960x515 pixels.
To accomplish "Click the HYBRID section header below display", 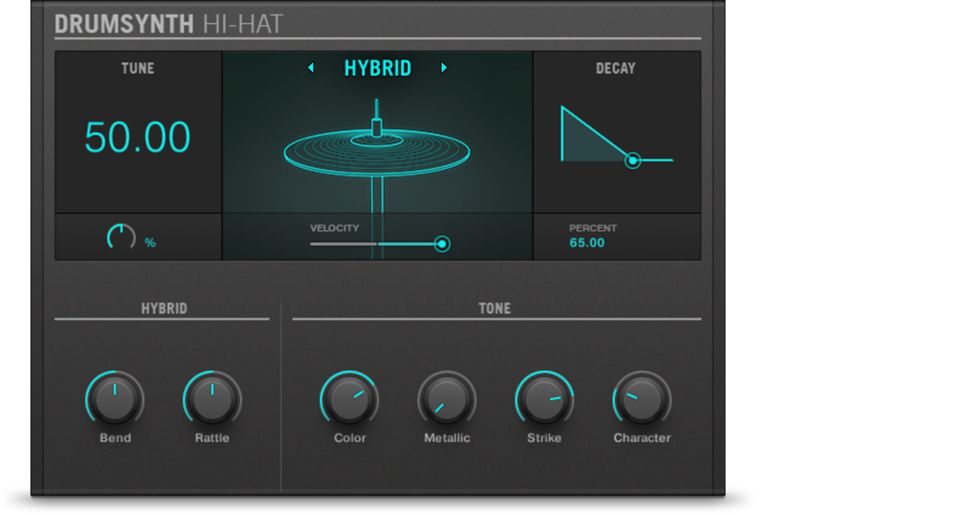I will point(163,308).
